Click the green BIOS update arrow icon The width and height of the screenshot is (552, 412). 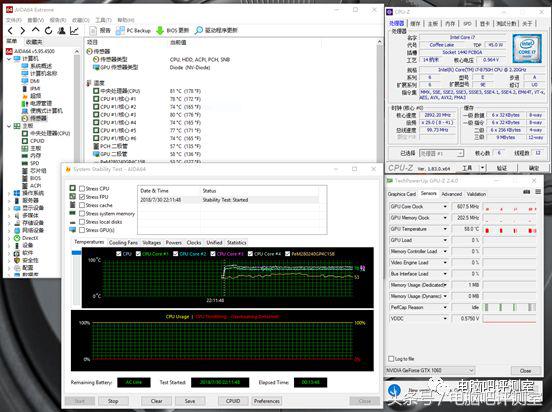click(160, 31)
